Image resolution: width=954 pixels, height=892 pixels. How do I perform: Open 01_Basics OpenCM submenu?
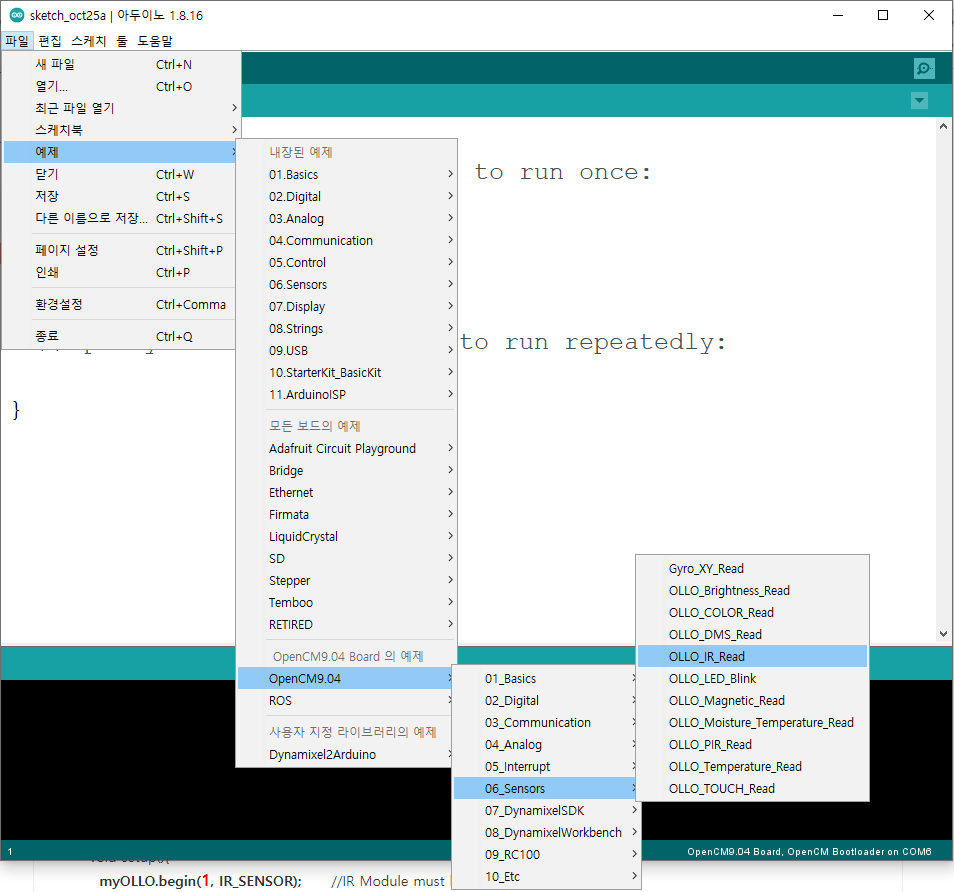tap(546, 678)
